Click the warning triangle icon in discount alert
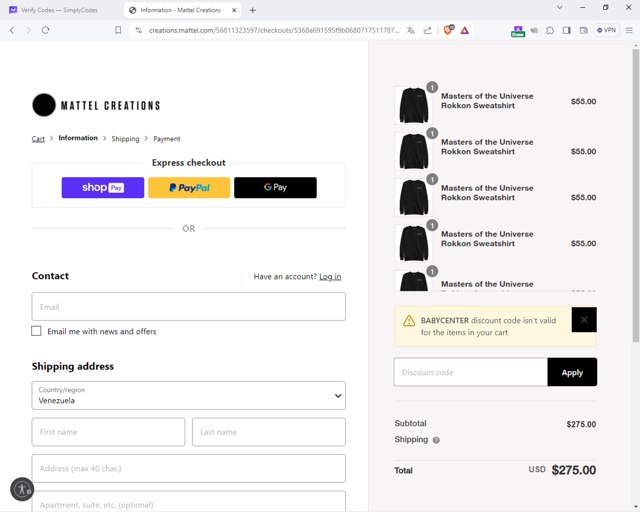This screenshot has width=640, height=512. [x=409, y=321]
